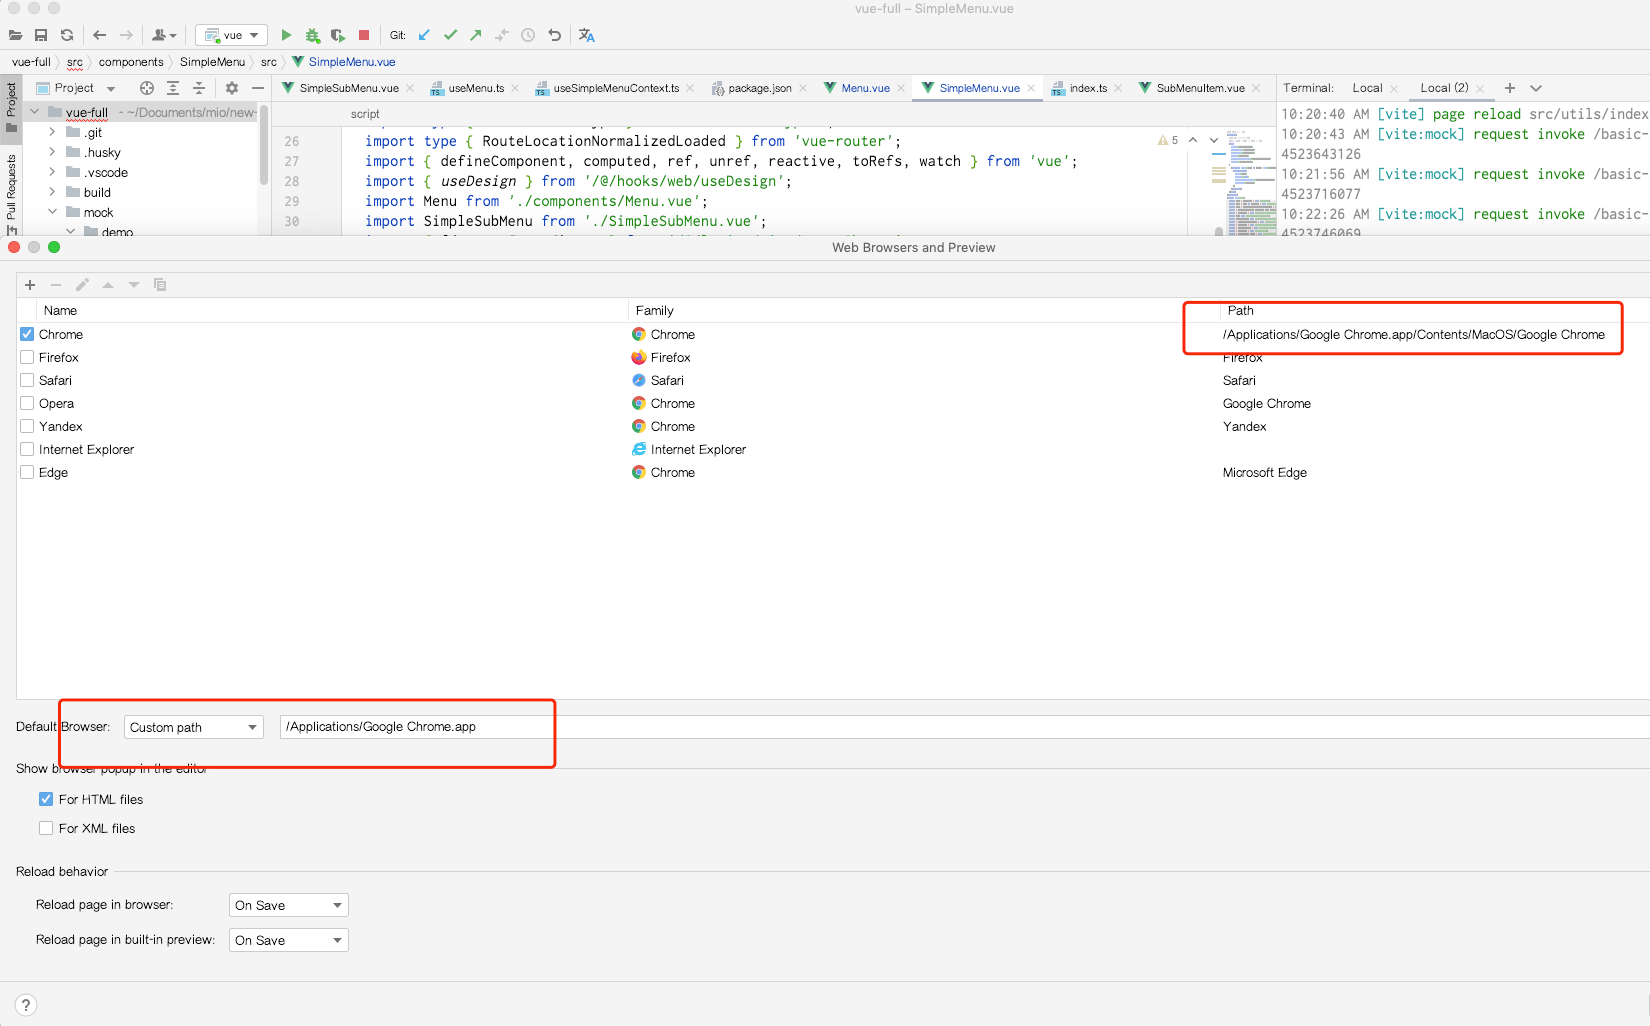Image resolution: width=1650 pixels, height=1026 pixels.
Task: Enable the Opera browser checkbox
Action: click(27, 403)
